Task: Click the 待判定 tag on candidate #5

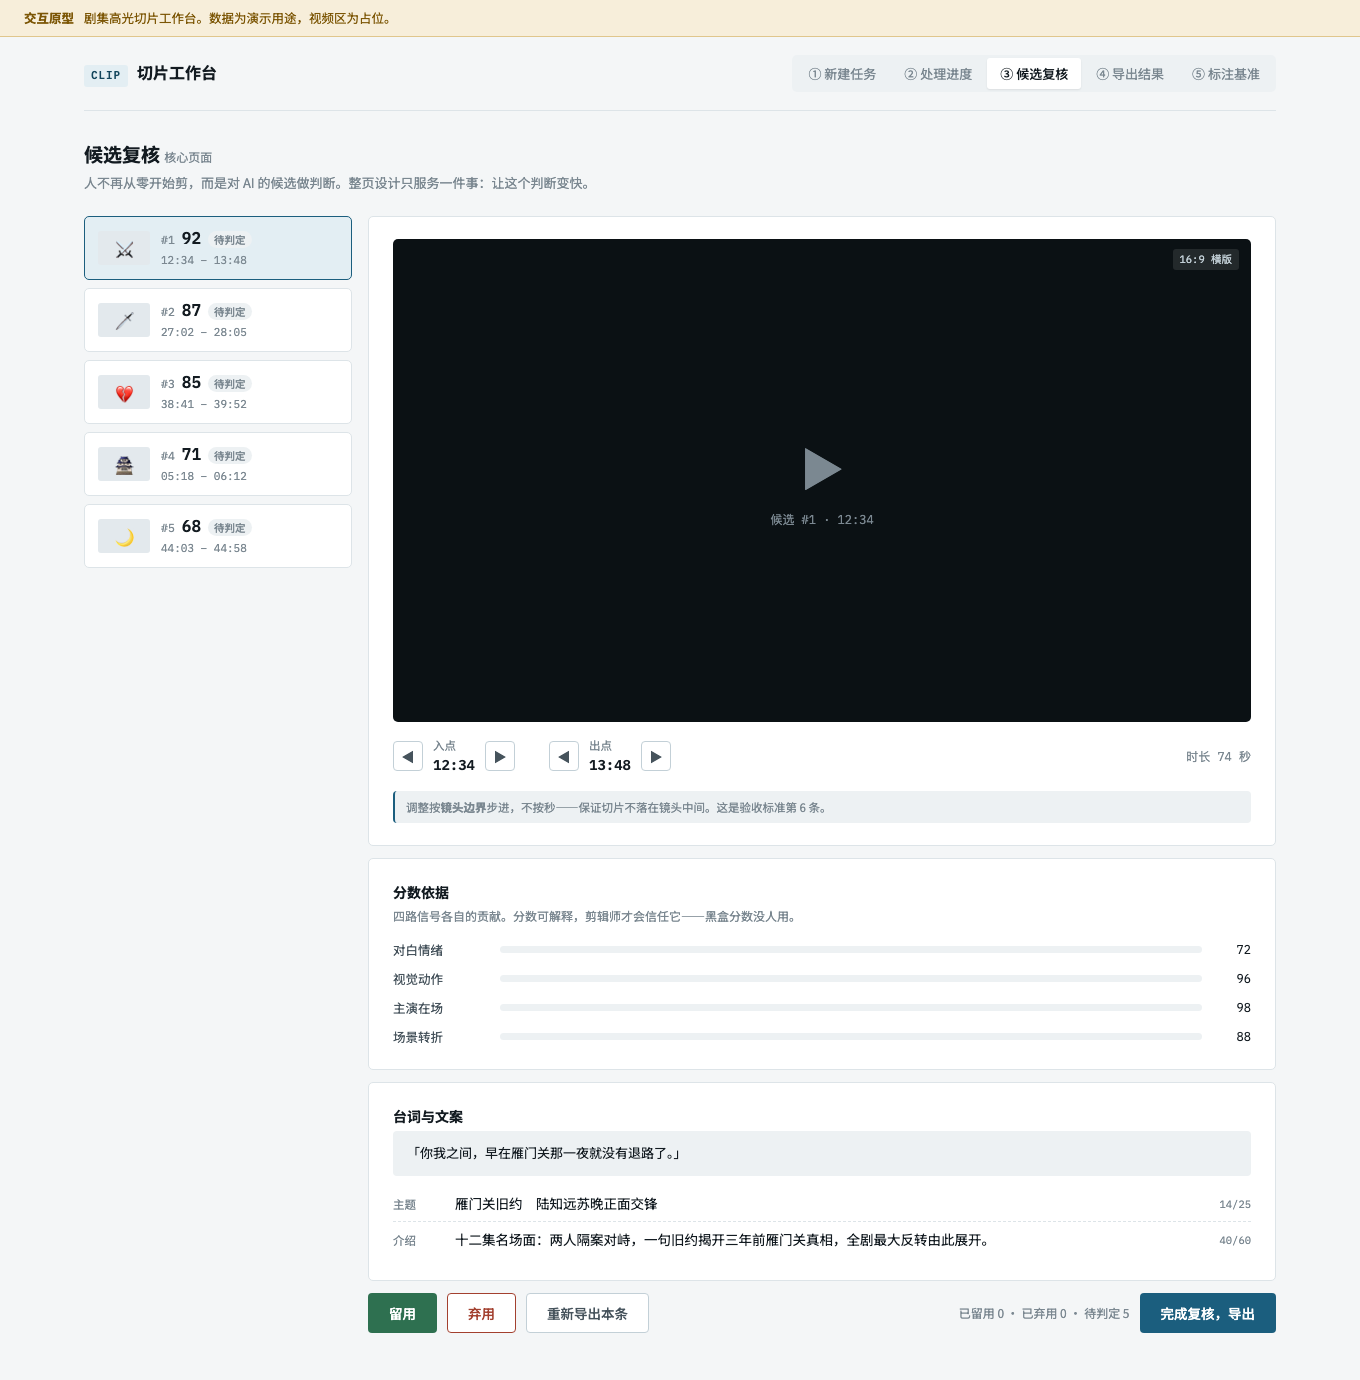Action: coord(230,528)
